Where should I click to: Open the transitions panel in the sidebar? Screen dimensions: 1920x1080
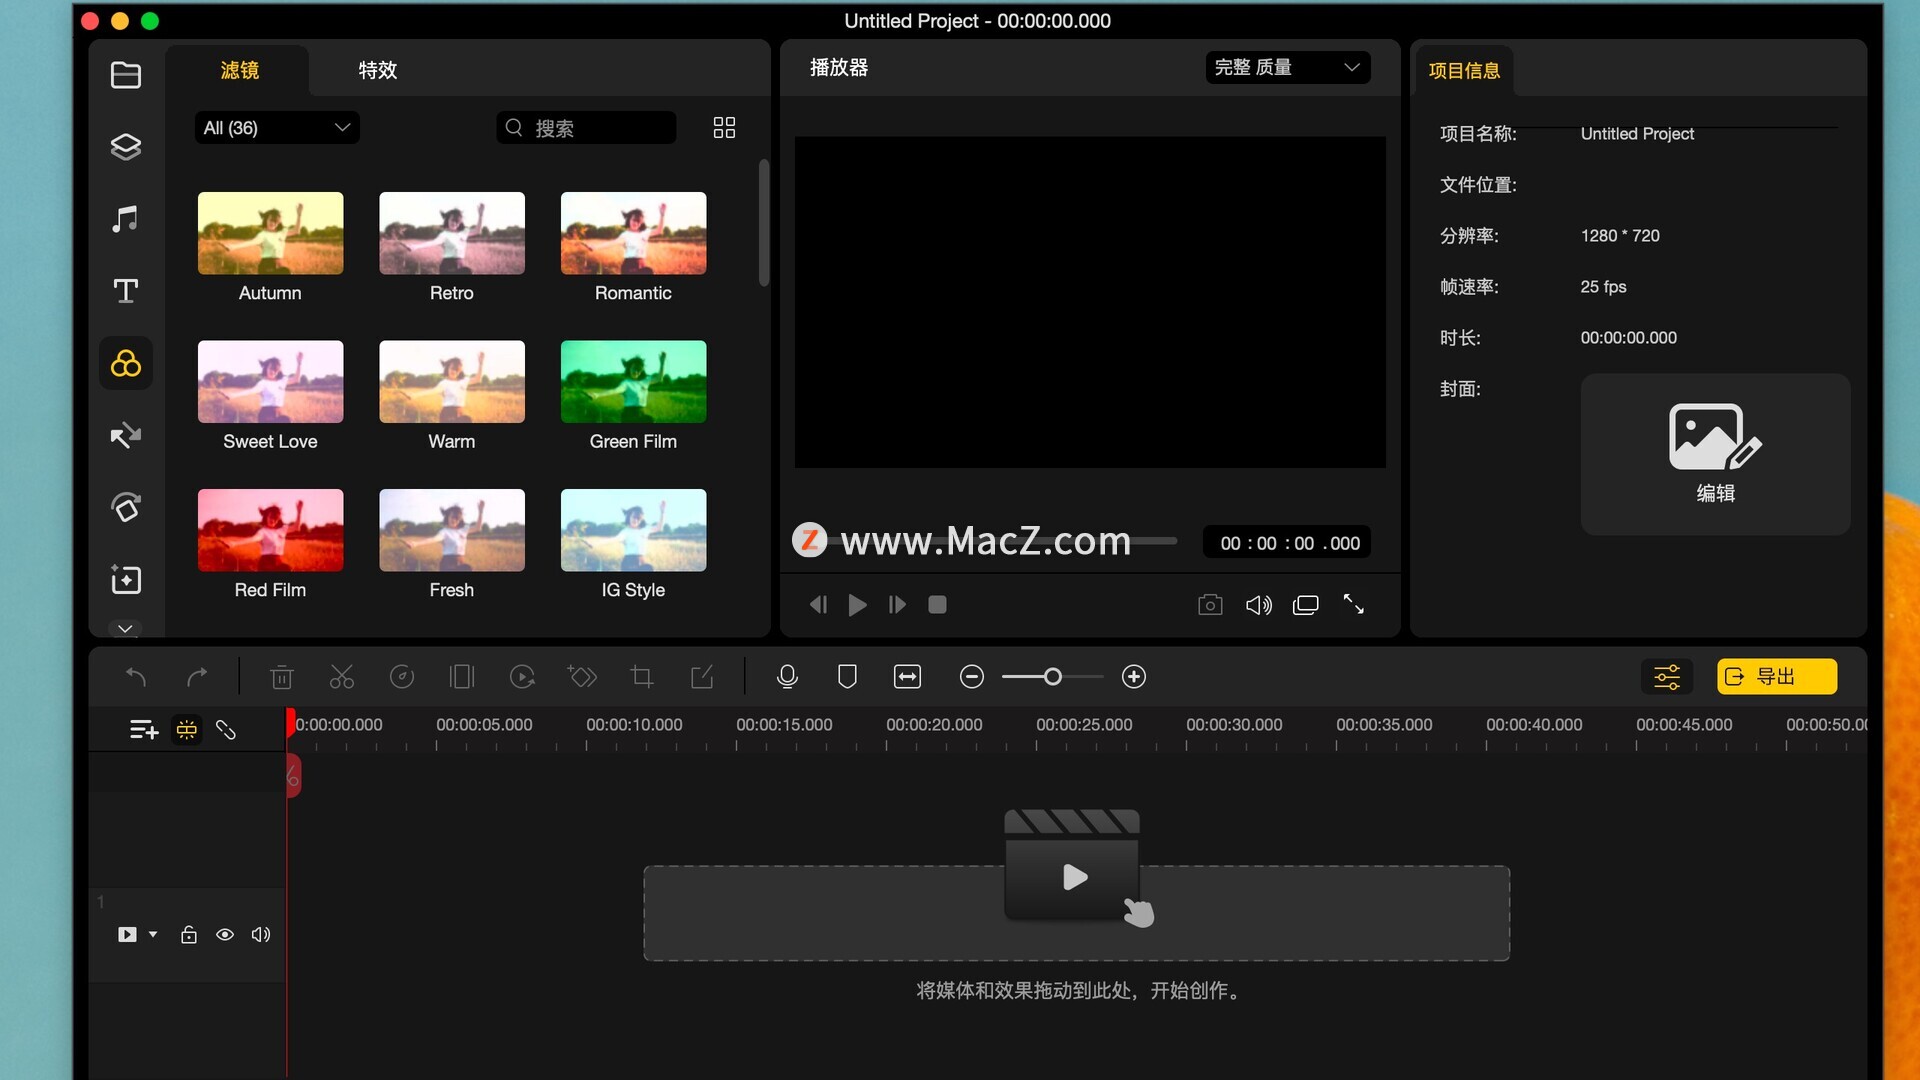pos(126,435)
